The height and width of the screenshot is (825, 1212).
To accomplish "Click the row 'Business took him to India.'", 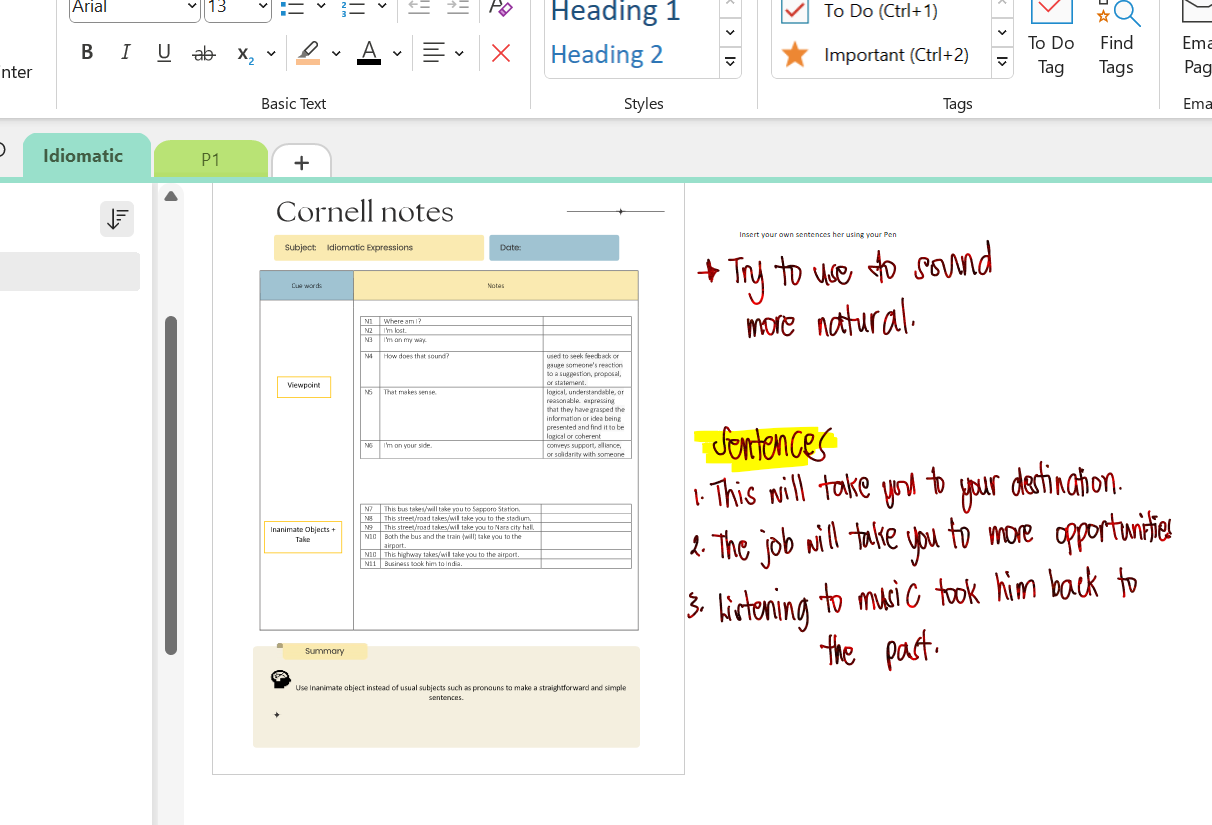I will coord(496,564).
